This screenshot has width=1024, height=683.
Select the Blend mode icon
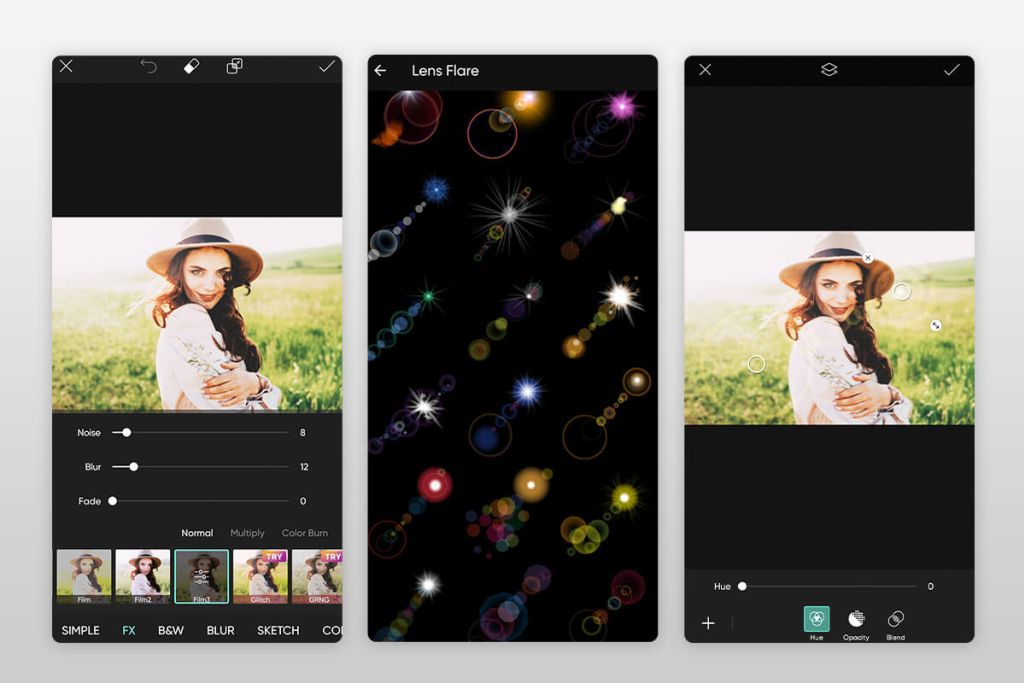895,621
